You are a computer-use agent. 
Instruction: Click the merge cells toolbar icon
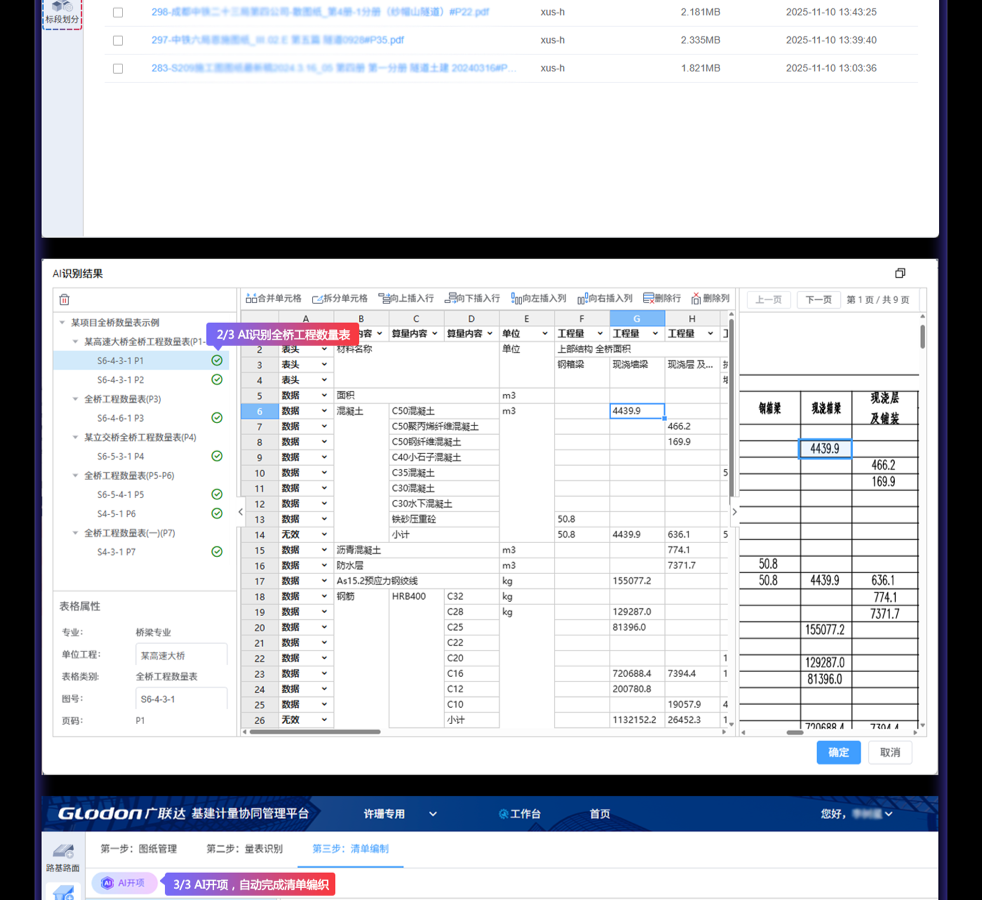(251, 298)
